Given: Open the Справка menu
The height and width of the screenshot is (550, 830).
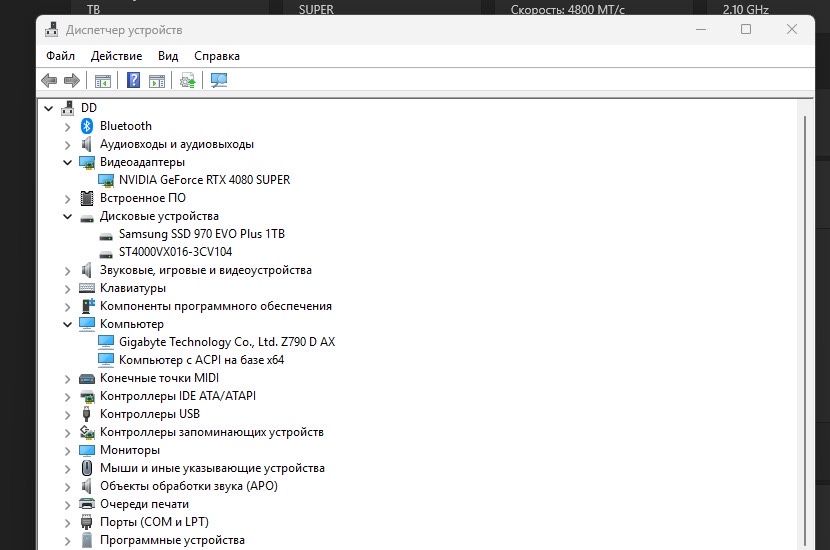Looking at the screenshot, I should (x=216, y=56).
